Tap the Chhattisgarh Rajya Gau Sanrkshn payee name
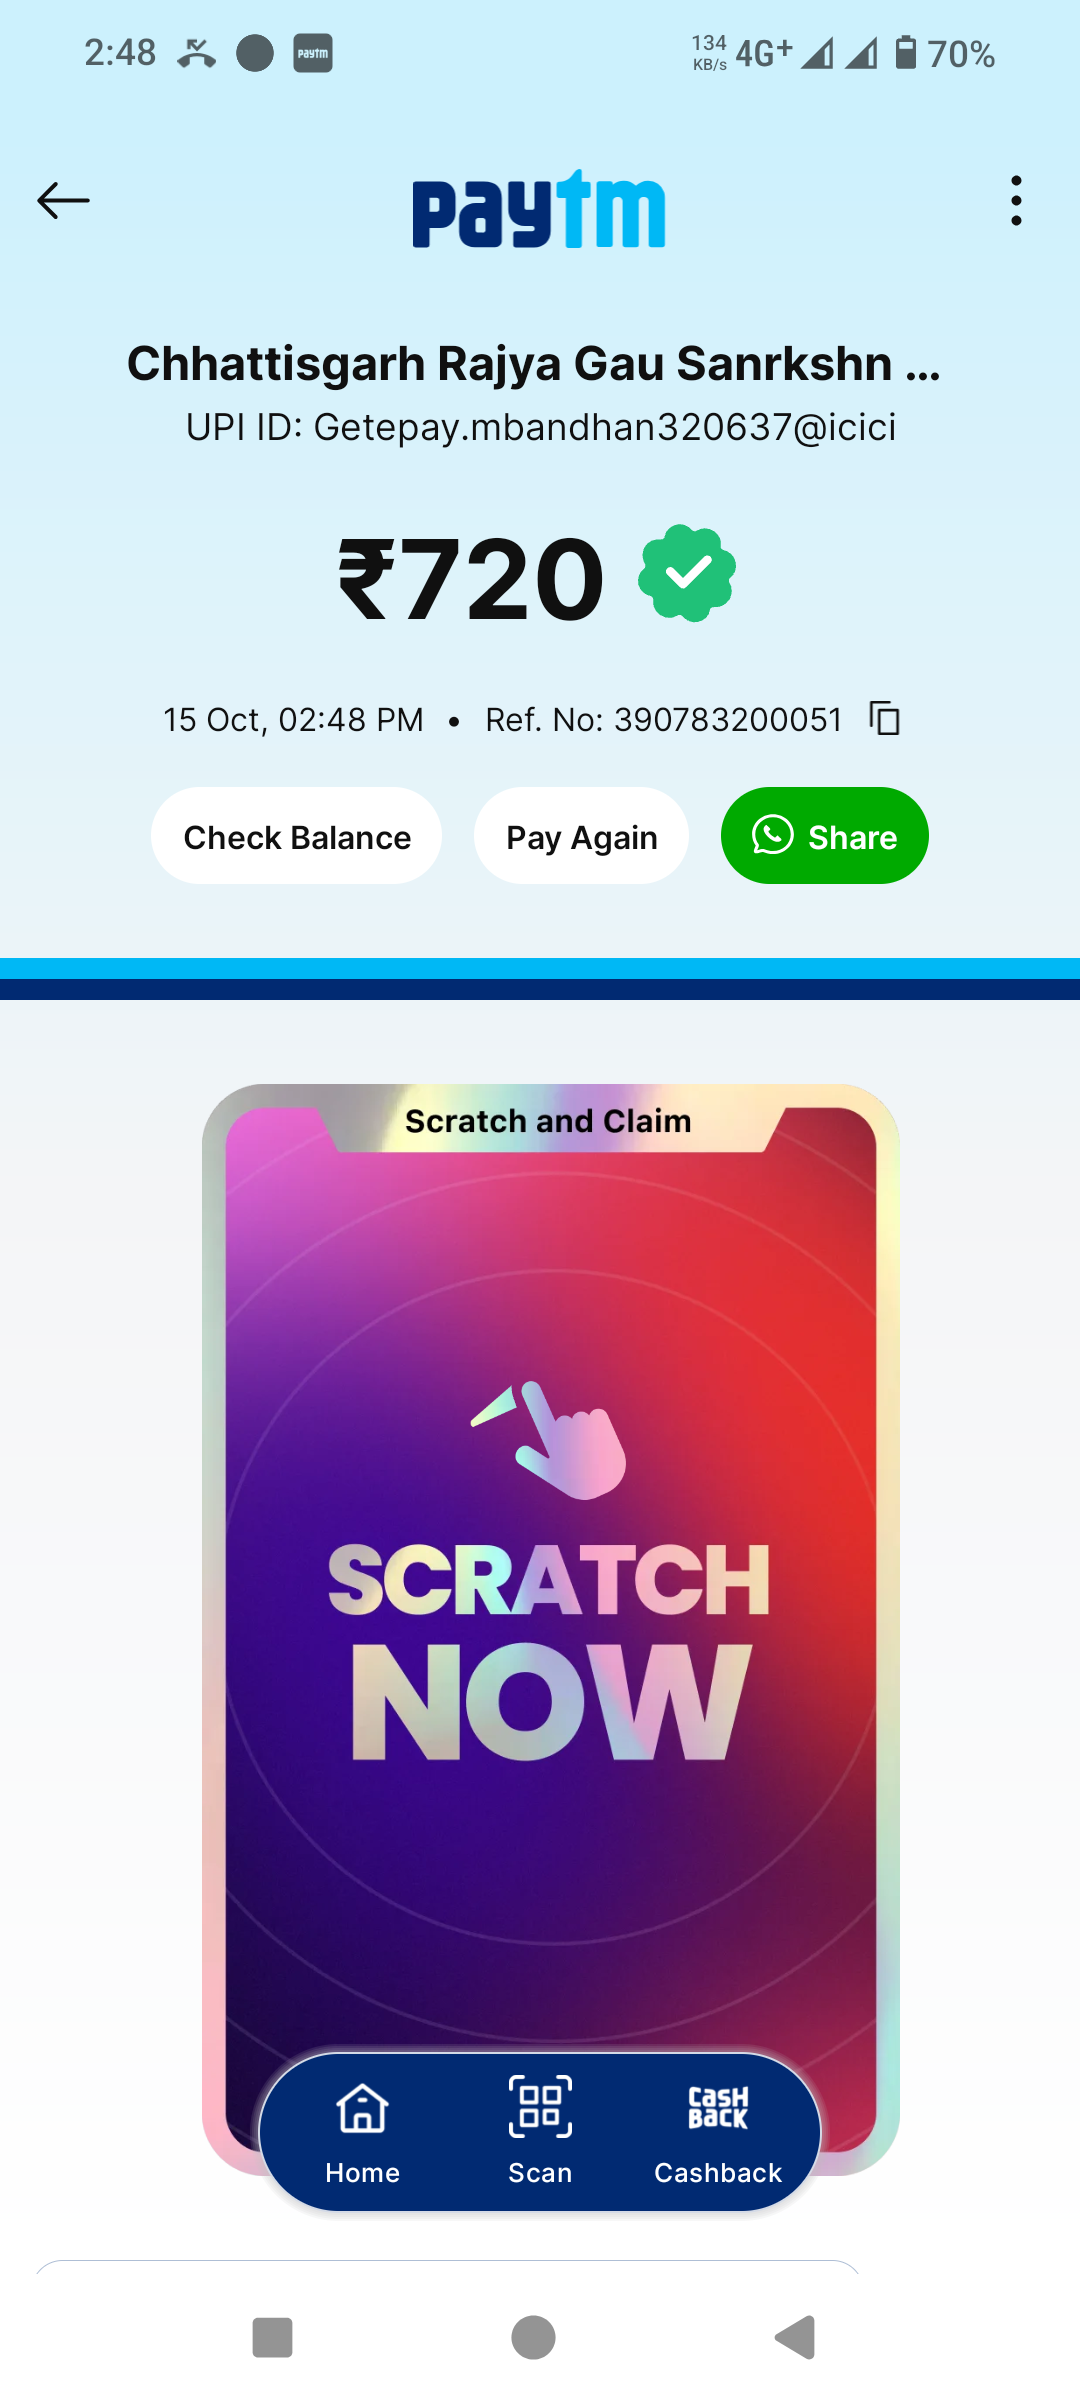This screenshot has width=1080, height=2400. [534, 363]
